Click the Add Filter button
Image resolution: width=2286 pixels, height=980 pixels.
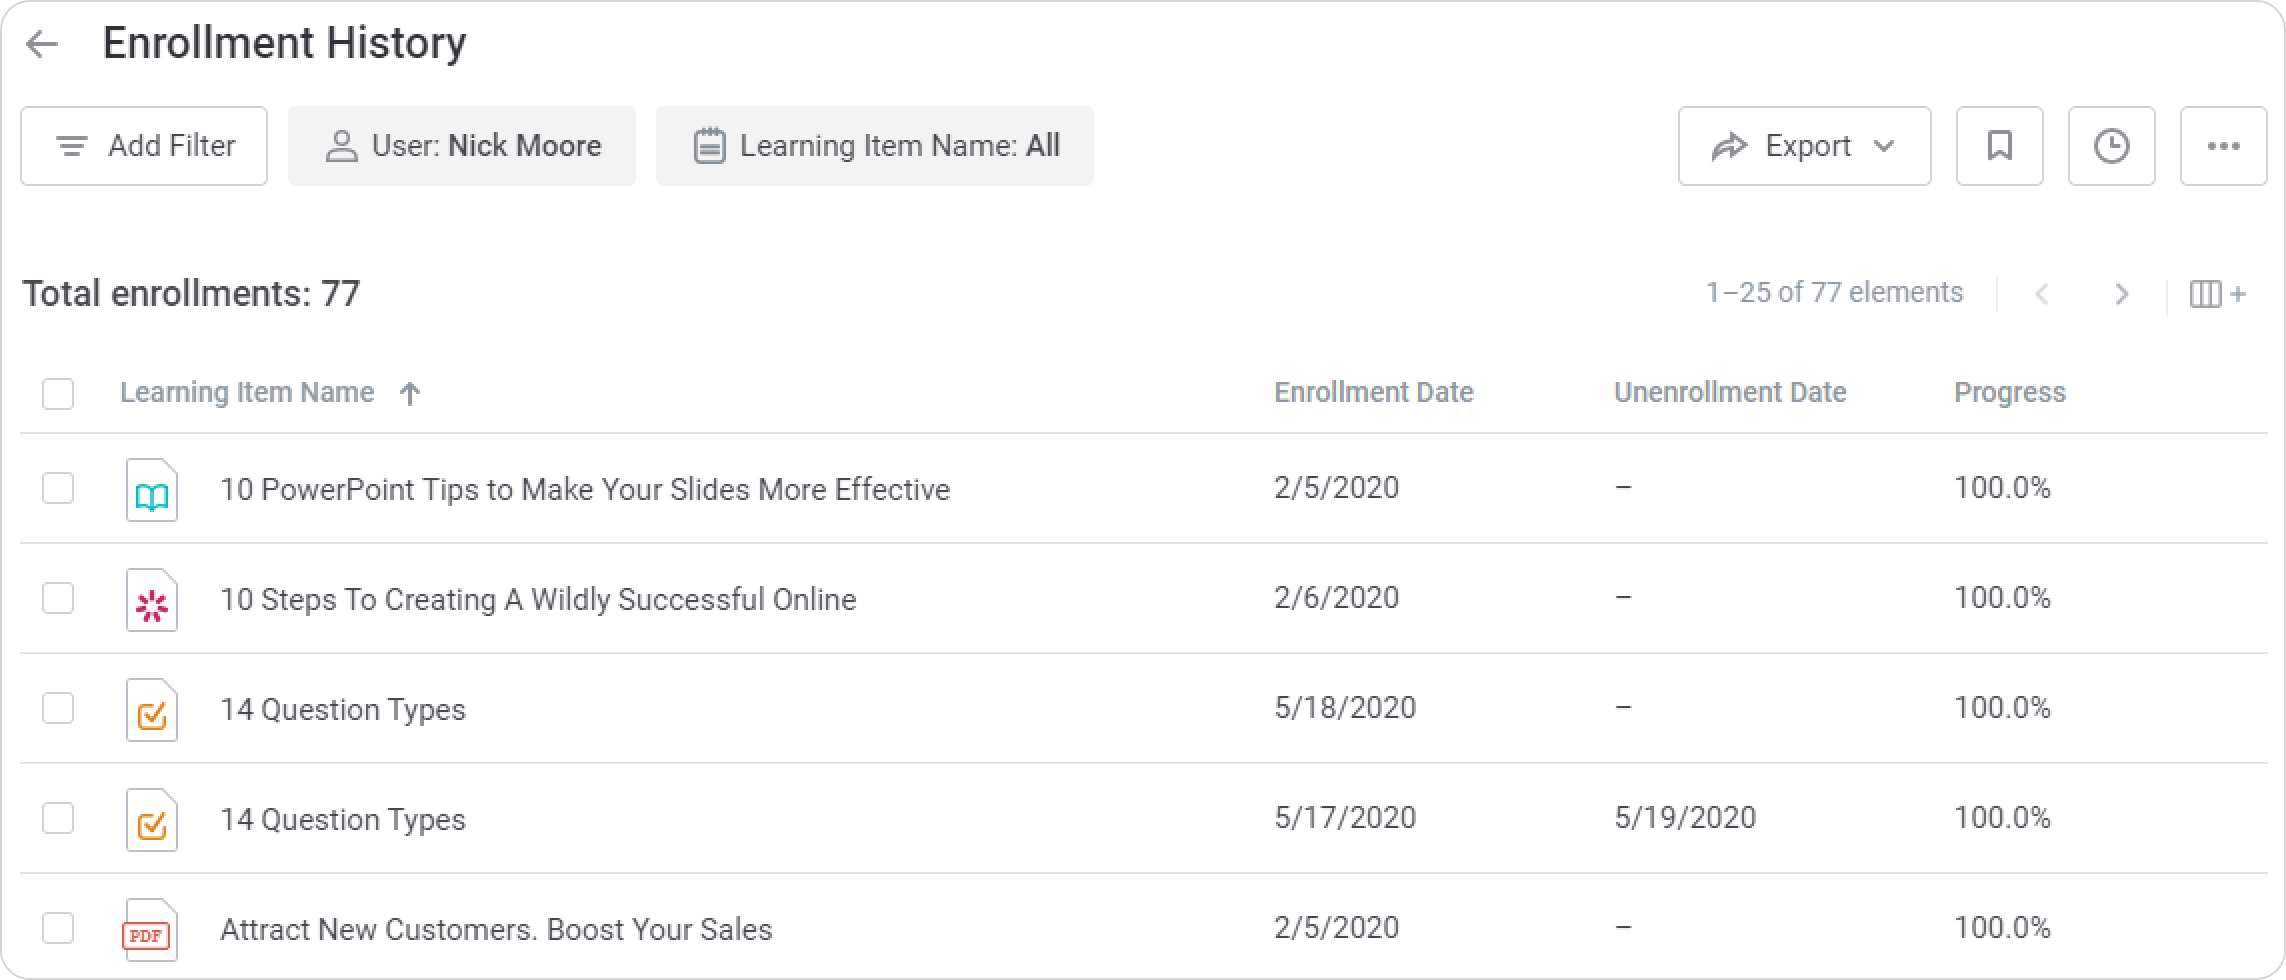(x=144, y=146)
